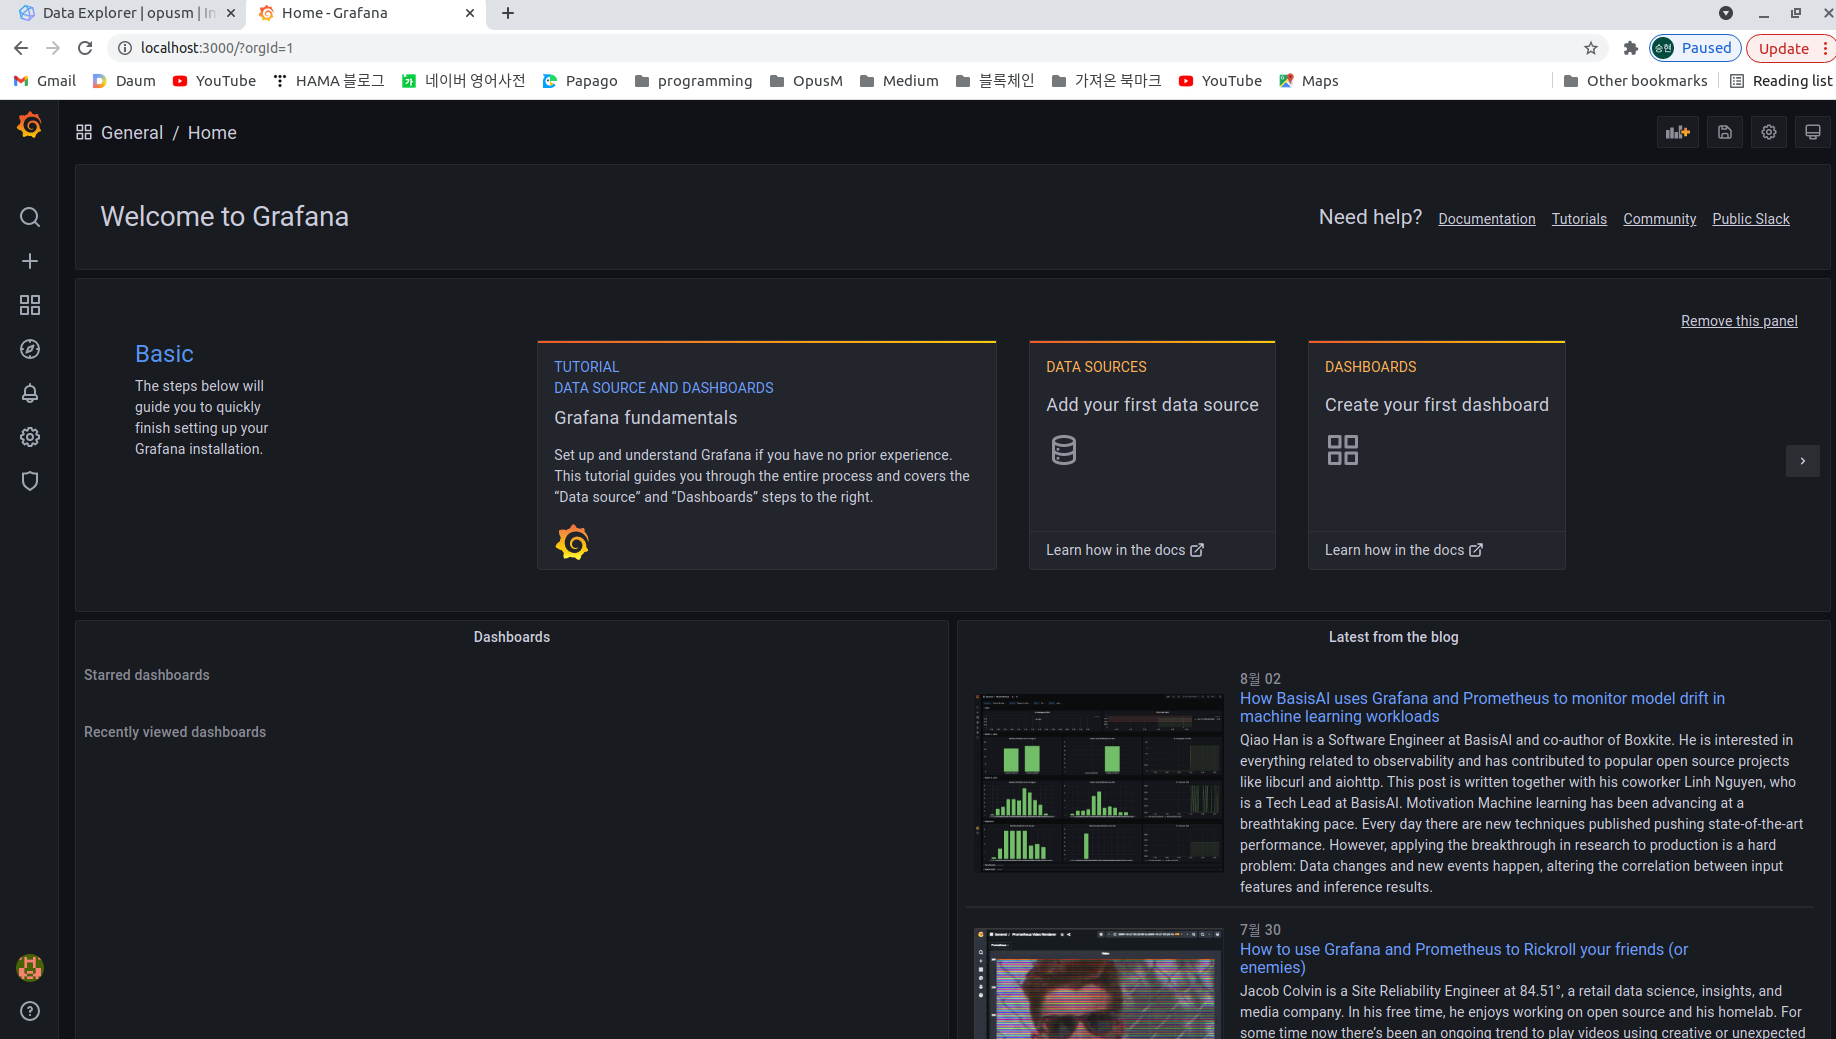Open the Explore compass icon
Screen dimensions: 1836x1039
pyautogui.click(x=30, y=349)
